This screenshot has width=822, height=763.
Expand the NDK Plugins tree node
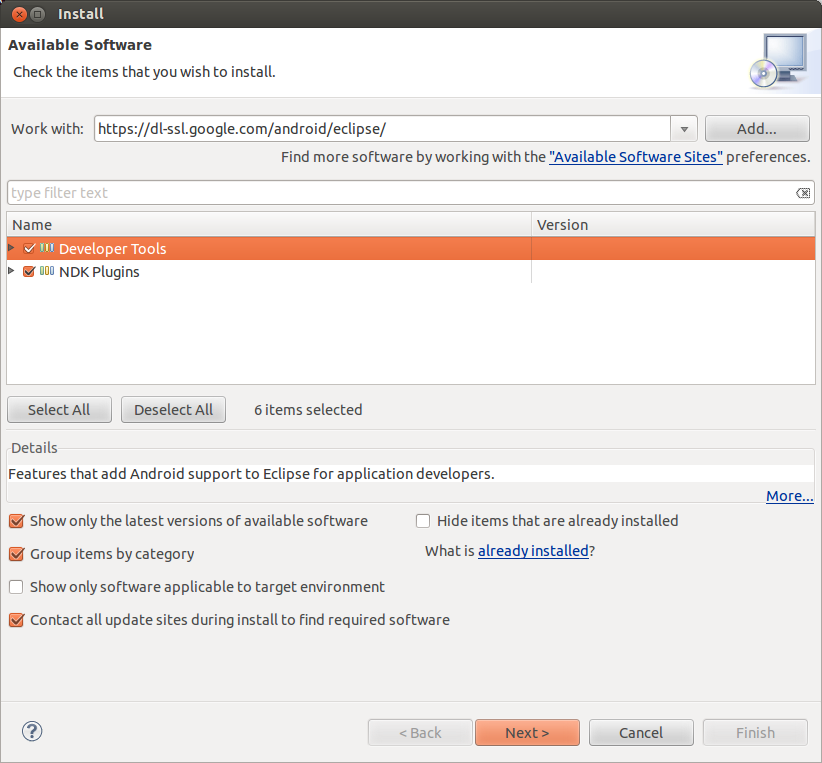point(12,272)
